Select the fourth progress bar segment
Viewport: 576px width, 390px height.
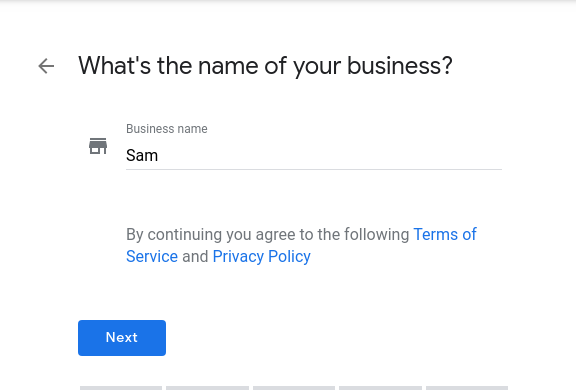pos(380,388)
